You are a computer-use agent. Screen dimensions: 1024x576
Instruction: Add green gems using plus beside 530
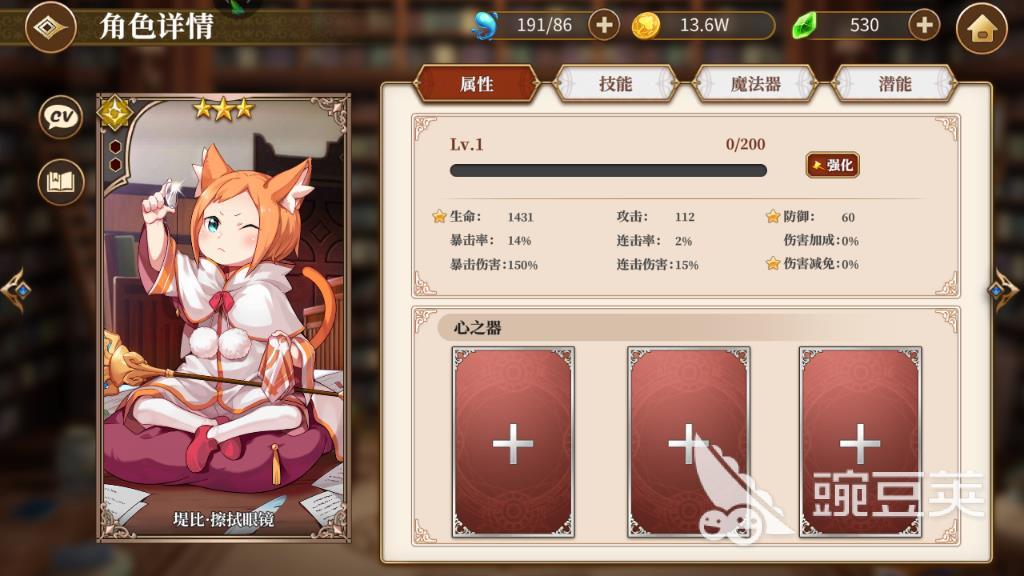point(924,25)
